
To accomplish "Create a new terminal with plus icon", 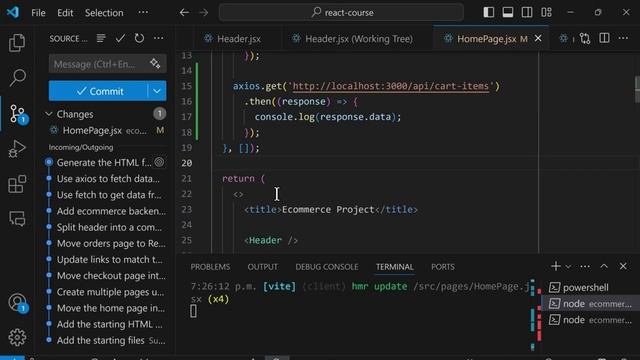I will (556, 266).
